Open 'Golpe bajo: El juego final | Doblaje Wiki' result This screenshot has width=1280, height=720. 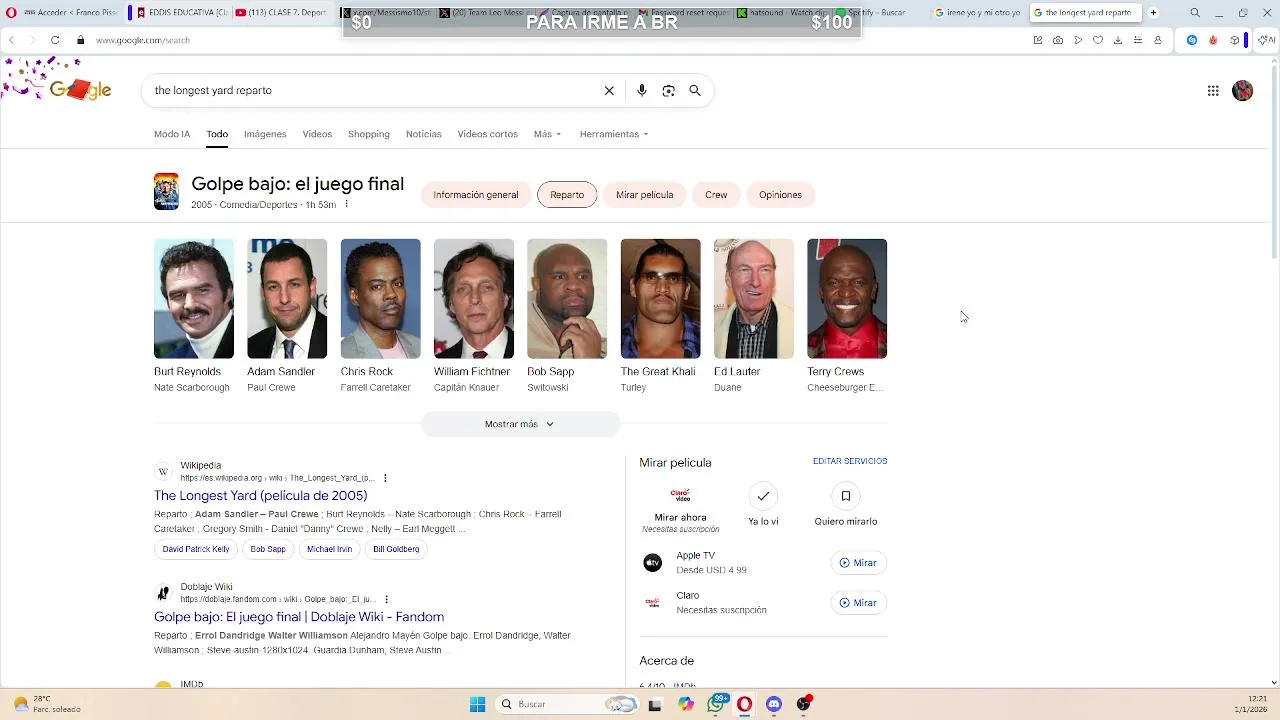tap(299, 617)
